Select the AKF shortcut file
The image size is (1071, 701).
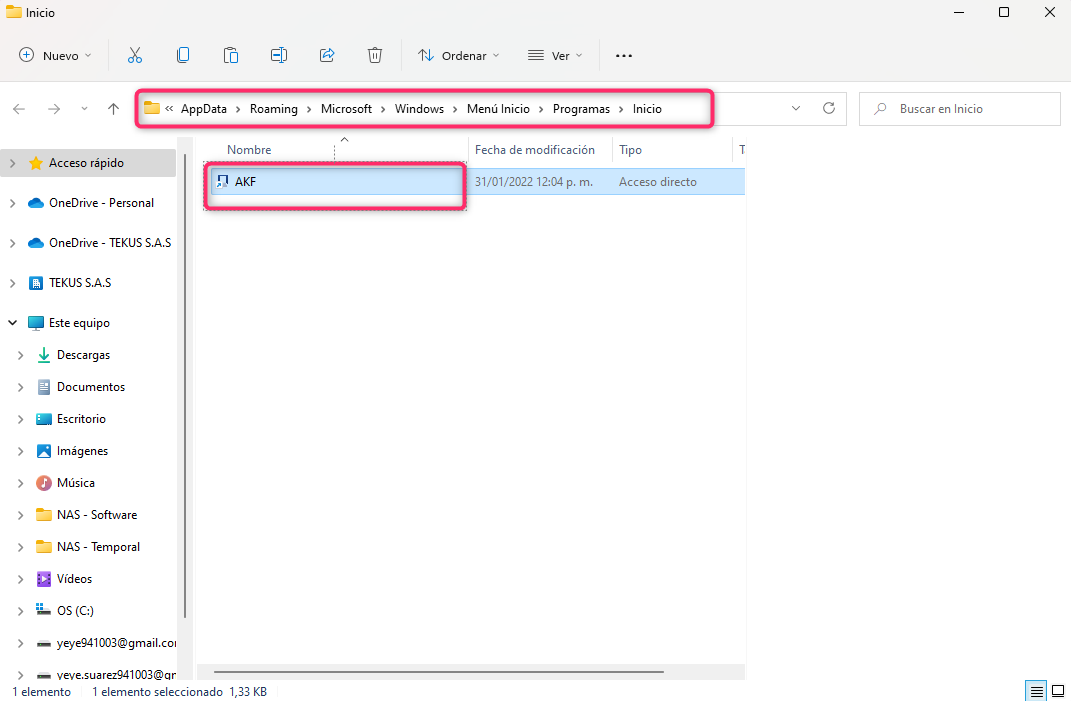pos(246,182)
